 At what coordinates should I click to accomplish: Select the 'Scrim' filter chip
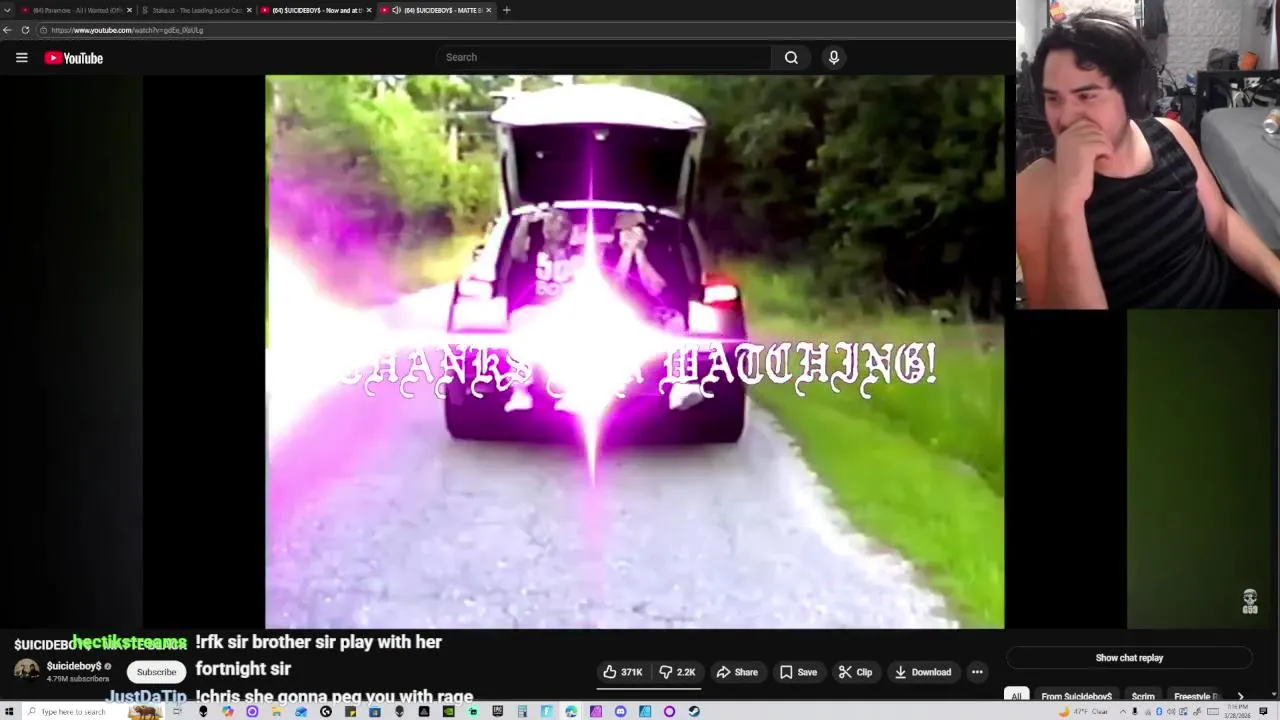click(x=1143, y=696)
